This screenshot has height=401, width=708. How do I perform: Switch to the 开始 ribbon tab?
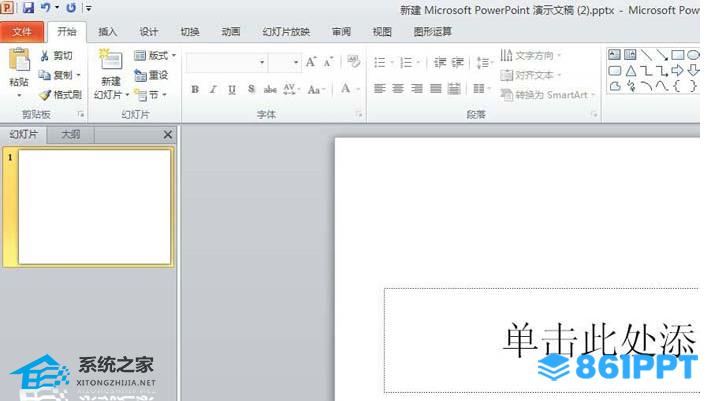tap(67, 32)
